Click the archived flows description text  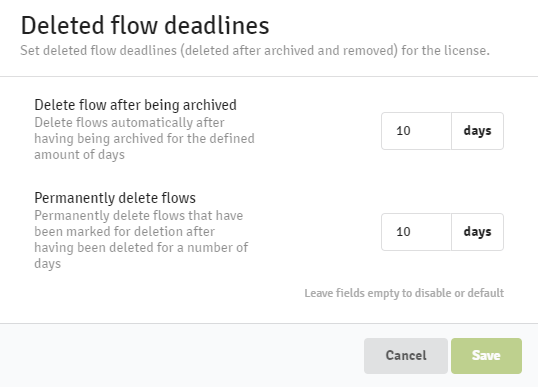click(144, 139)
